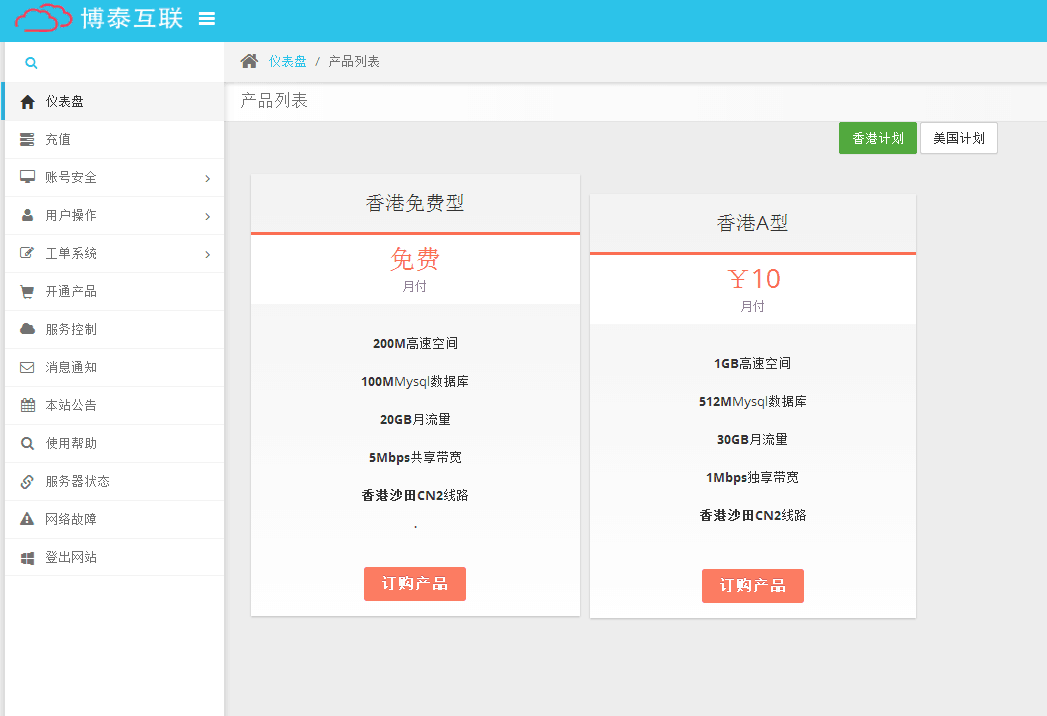Click the 100MMysql数据库 feature text
1047x716 pixels.
click(415, 381)
